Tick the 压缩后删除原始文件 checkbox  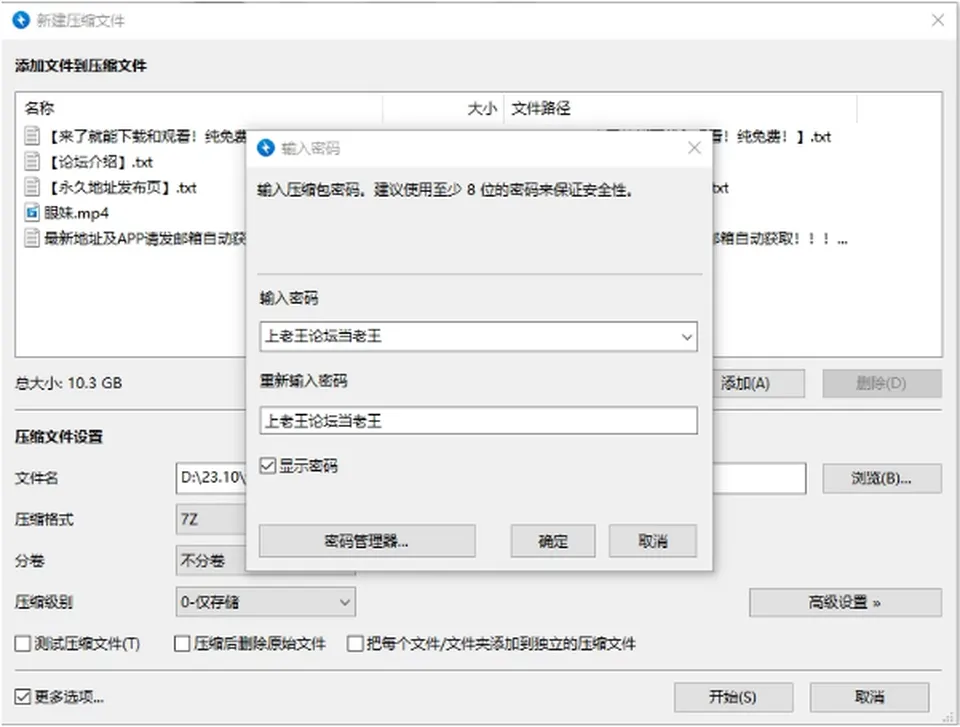pyautogui.click(x=182, y=644)
